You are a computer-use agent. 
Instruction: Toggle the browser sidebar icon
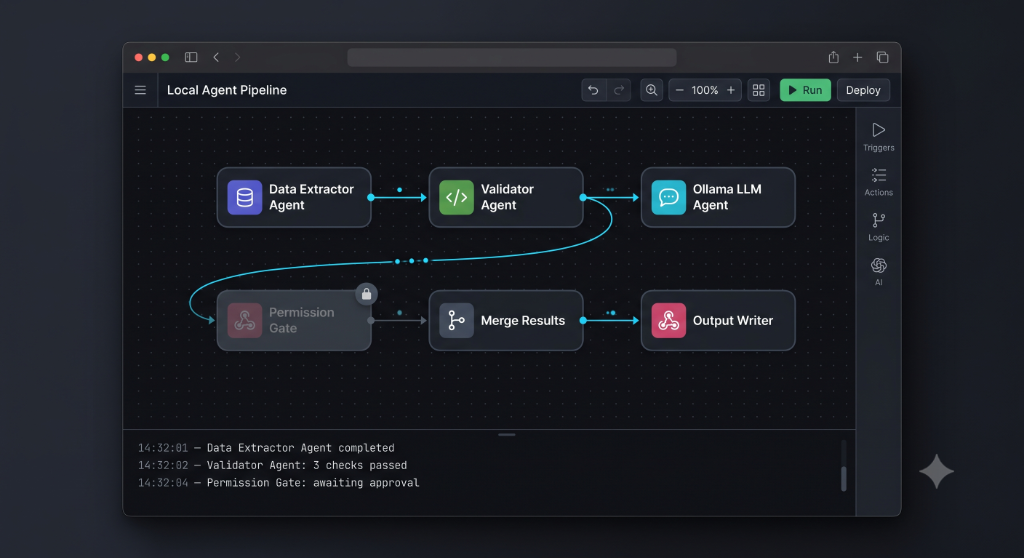[191, 57]
